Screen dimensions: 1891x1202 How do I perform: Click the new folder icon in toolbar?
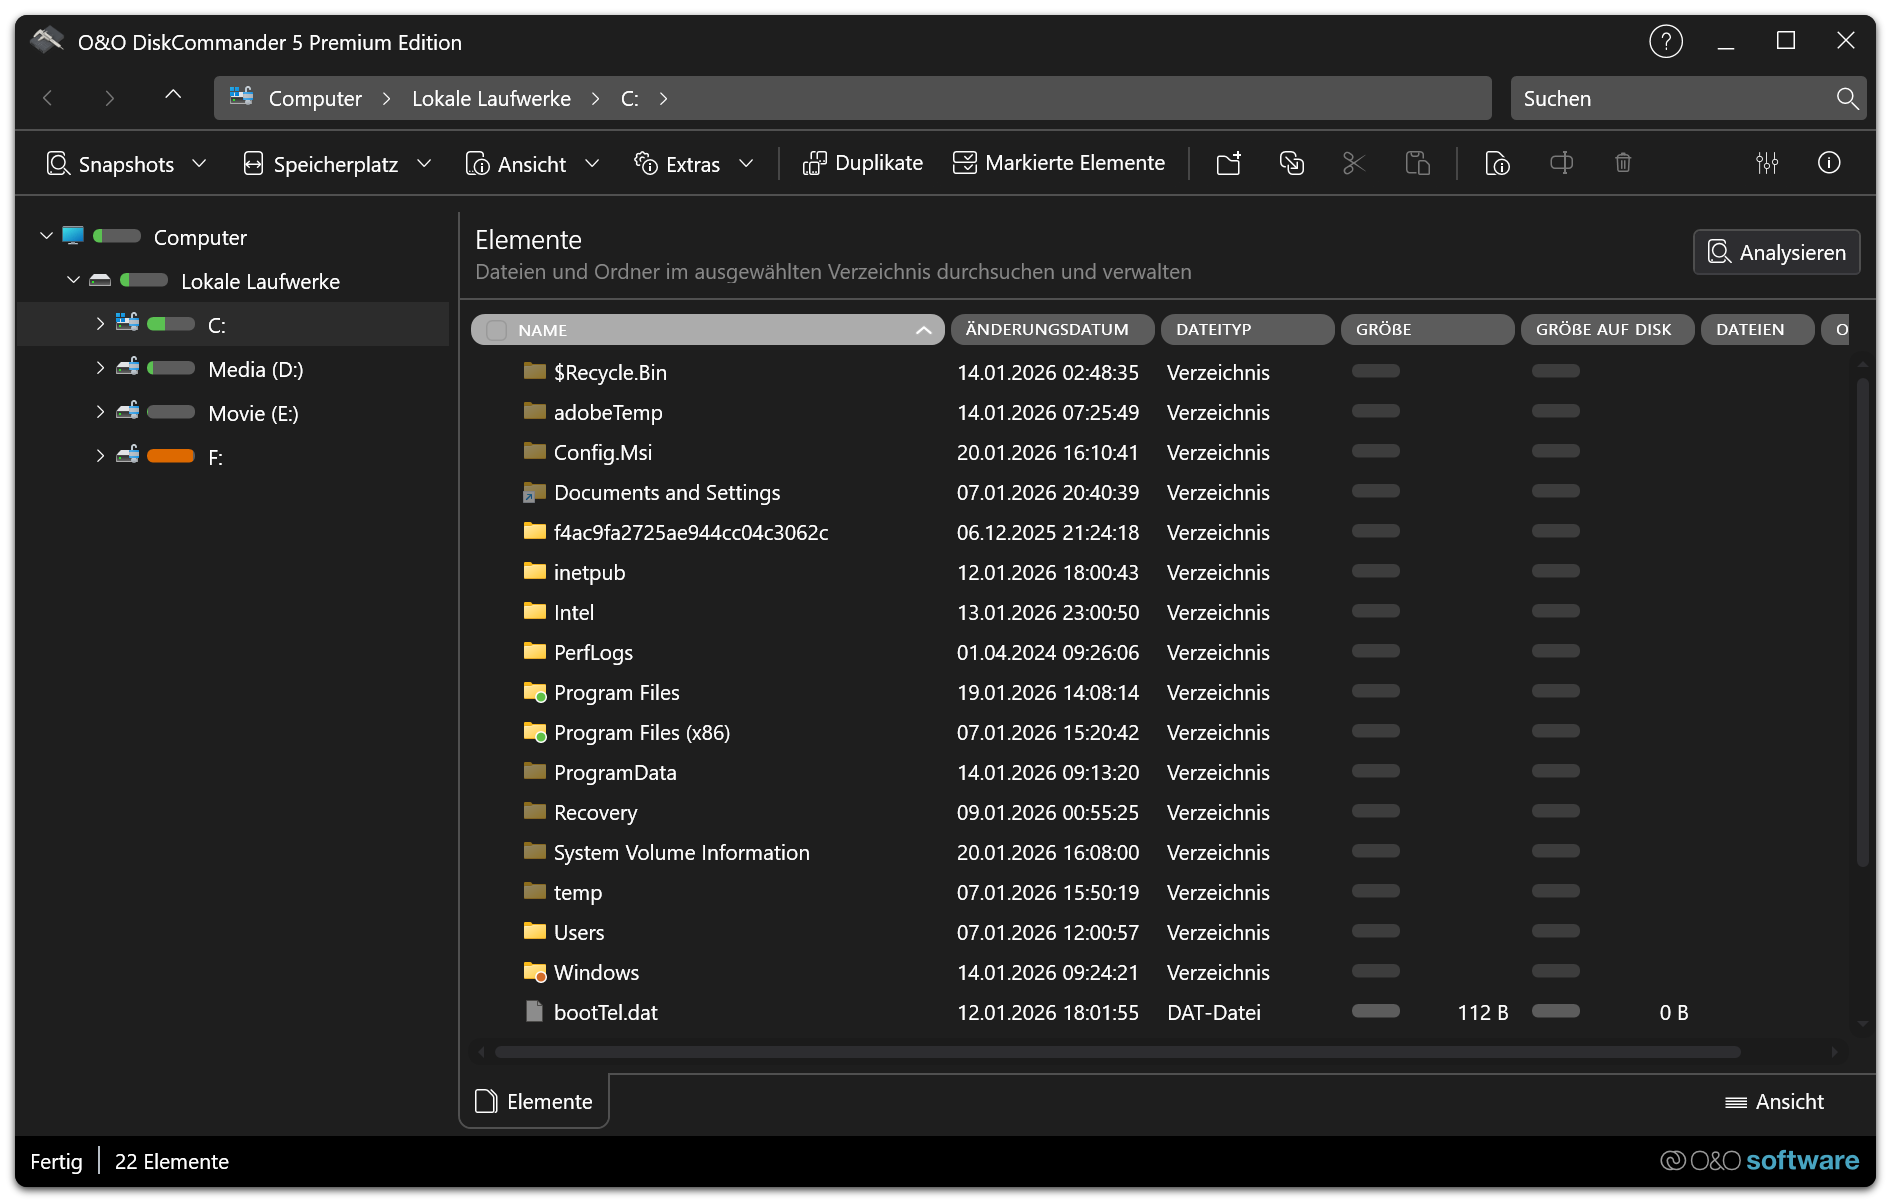point(1228,163)
